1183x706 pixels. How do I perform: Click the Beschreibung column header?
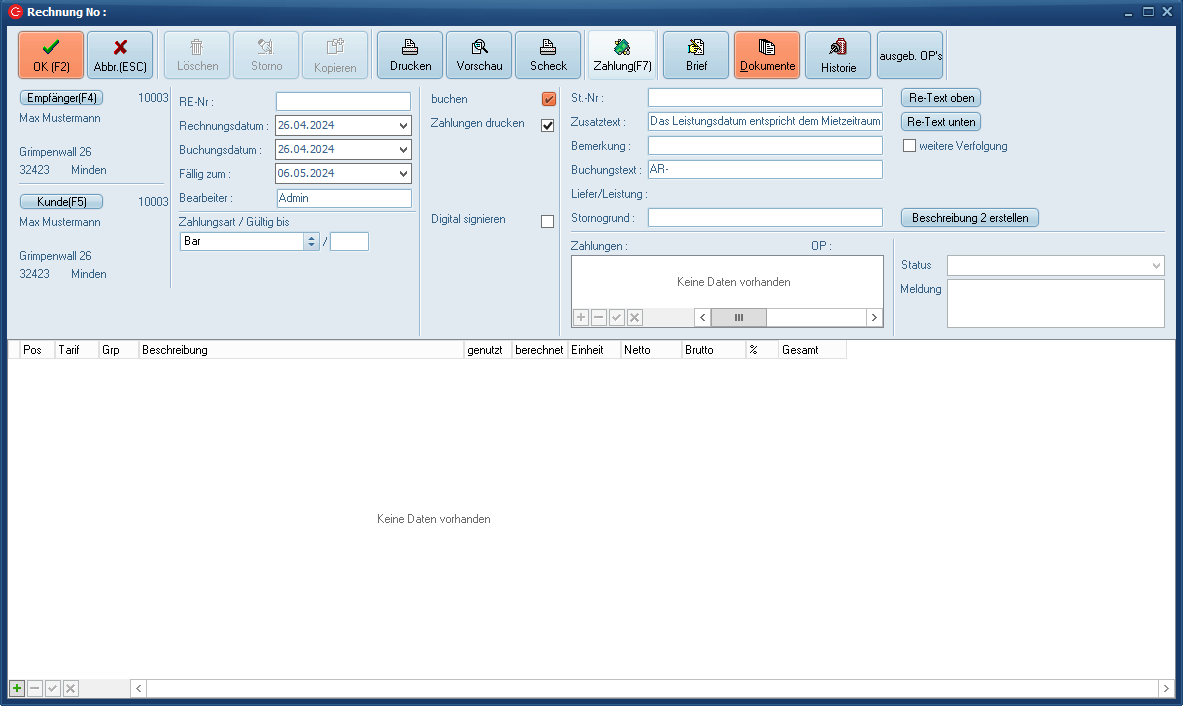coord(300,351)
